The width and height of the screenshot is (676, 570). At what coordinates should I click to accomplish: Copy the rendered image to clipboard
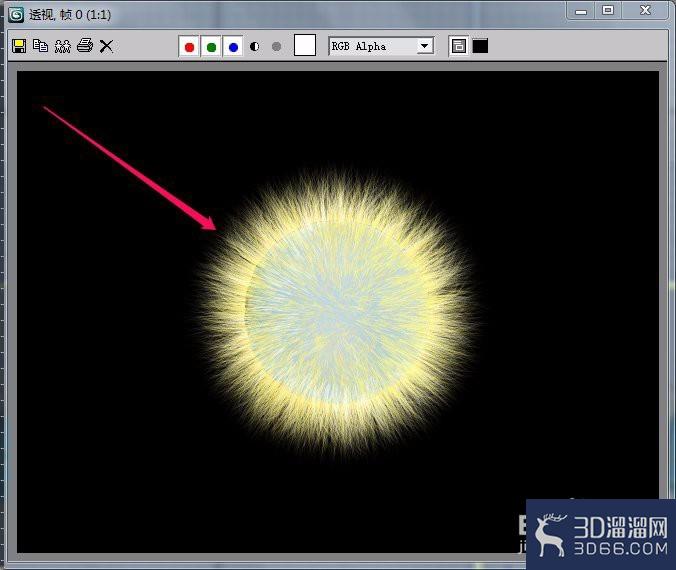(x=41, y=46)
